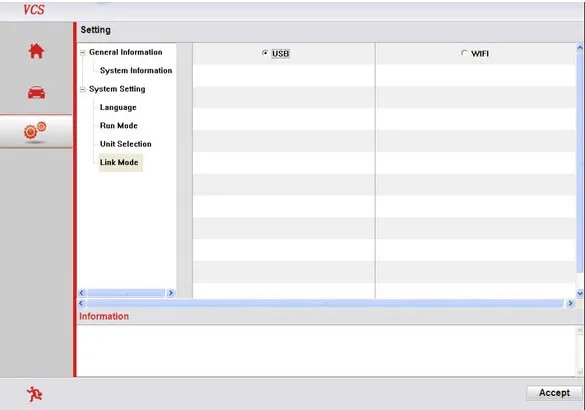Select the settings gears icon

point(35,131)
